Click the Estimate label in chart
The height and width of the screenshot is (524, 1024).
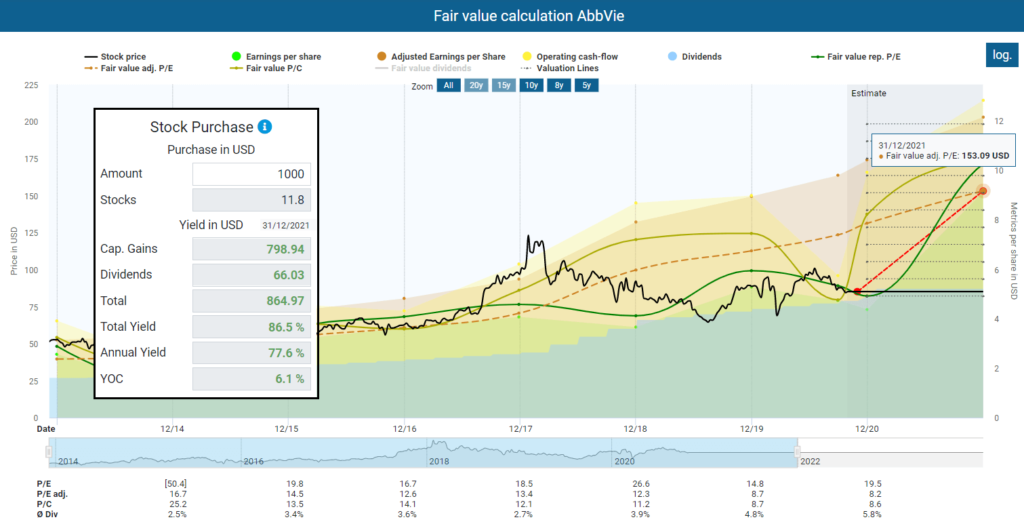click(x=869, y=93)
